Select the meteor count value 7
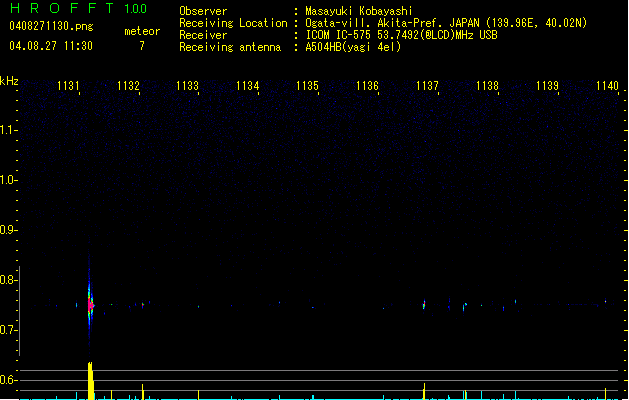Image resolution: width=629 pixels, height=400 pixels. [x=142, y=46]
